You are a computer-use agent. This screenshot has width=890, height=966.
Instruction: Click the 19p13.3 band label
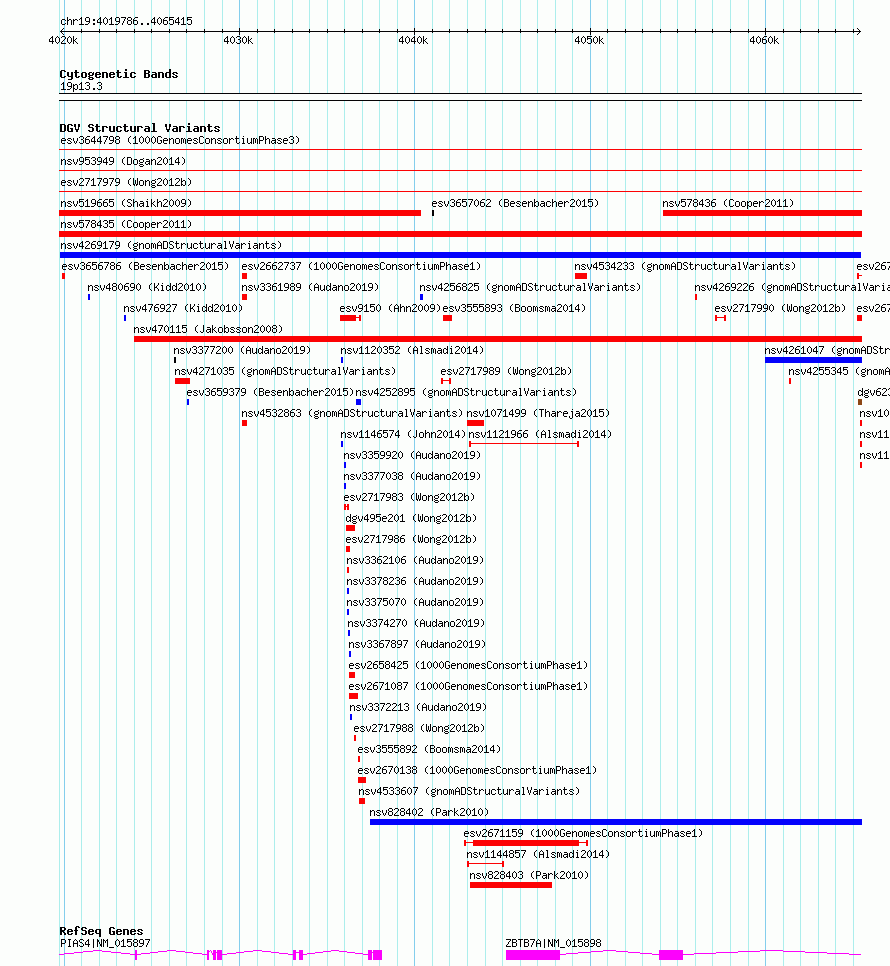tap(81, 86)
